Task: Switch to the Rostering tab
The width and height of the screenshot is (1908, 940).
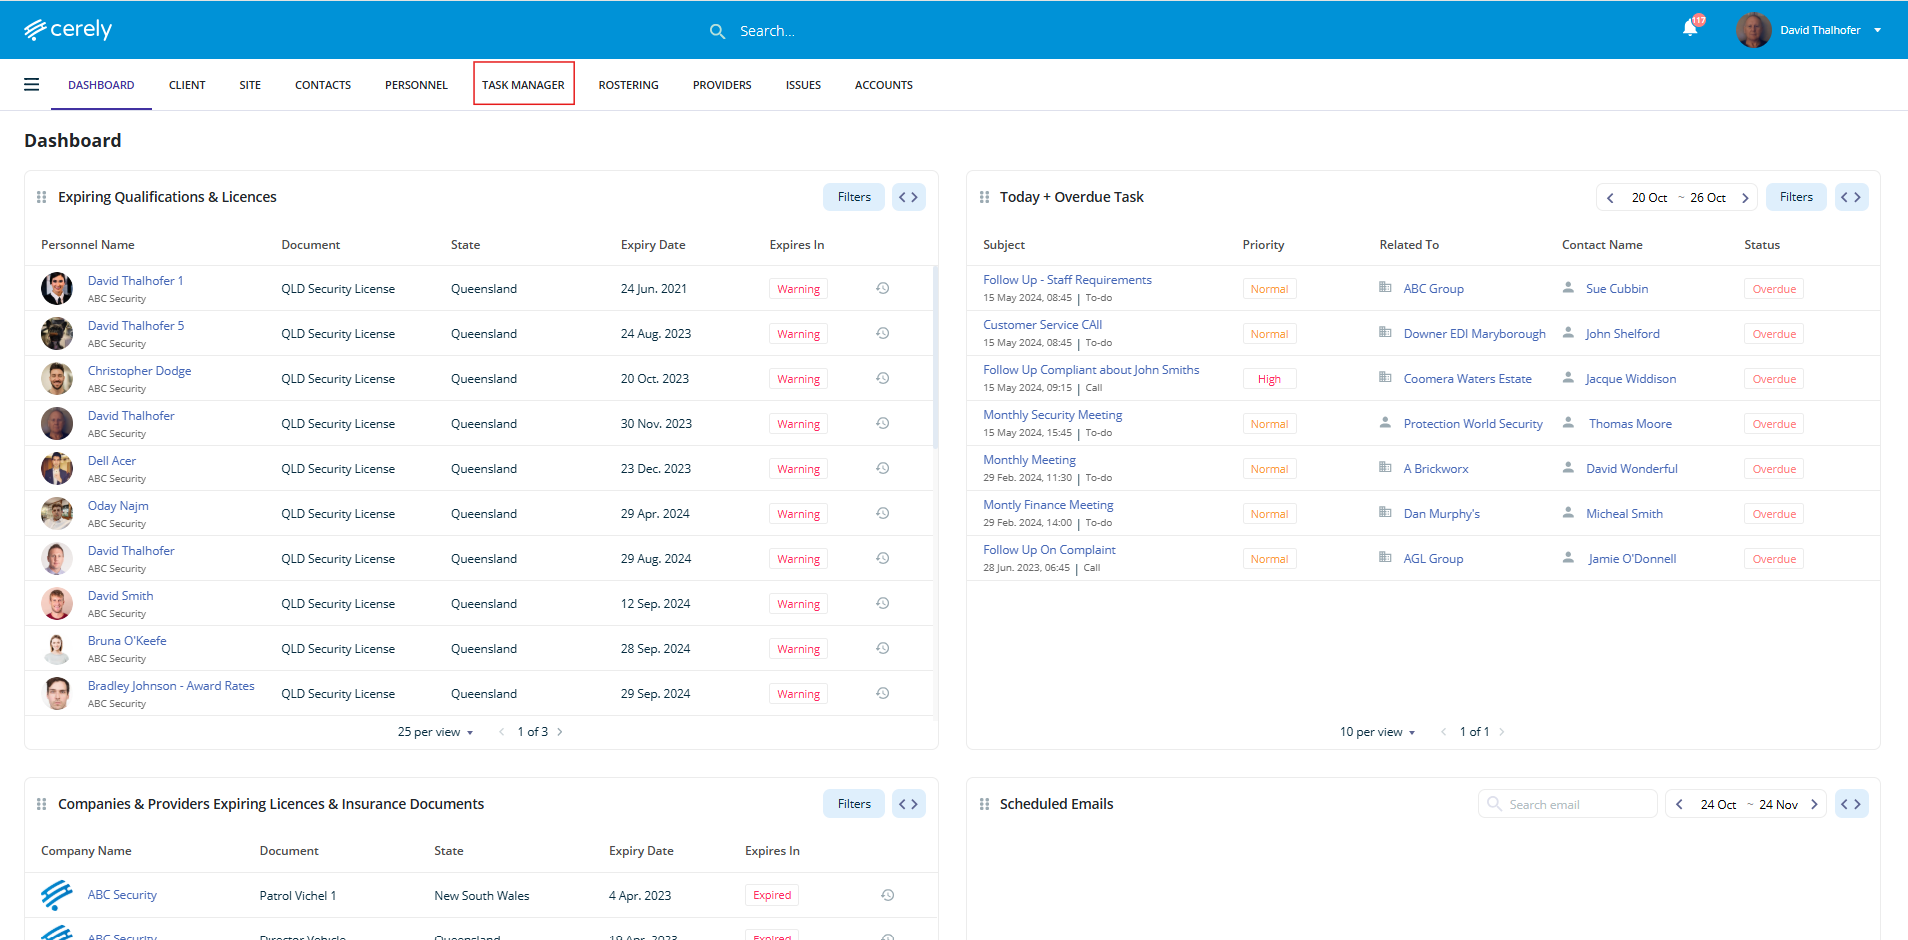Action: click(x=628, y=85)
